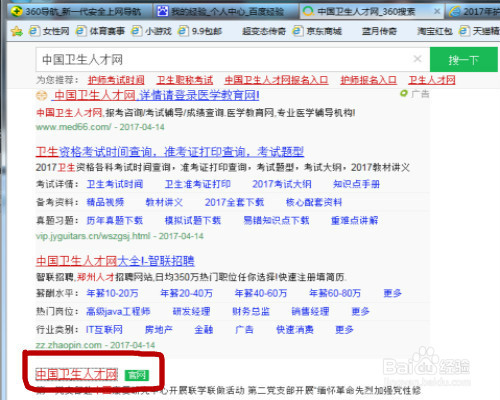Open the 模拟试题下载 sublink
The height and width of the screenshot is (400, 500).
click(193, 220)
